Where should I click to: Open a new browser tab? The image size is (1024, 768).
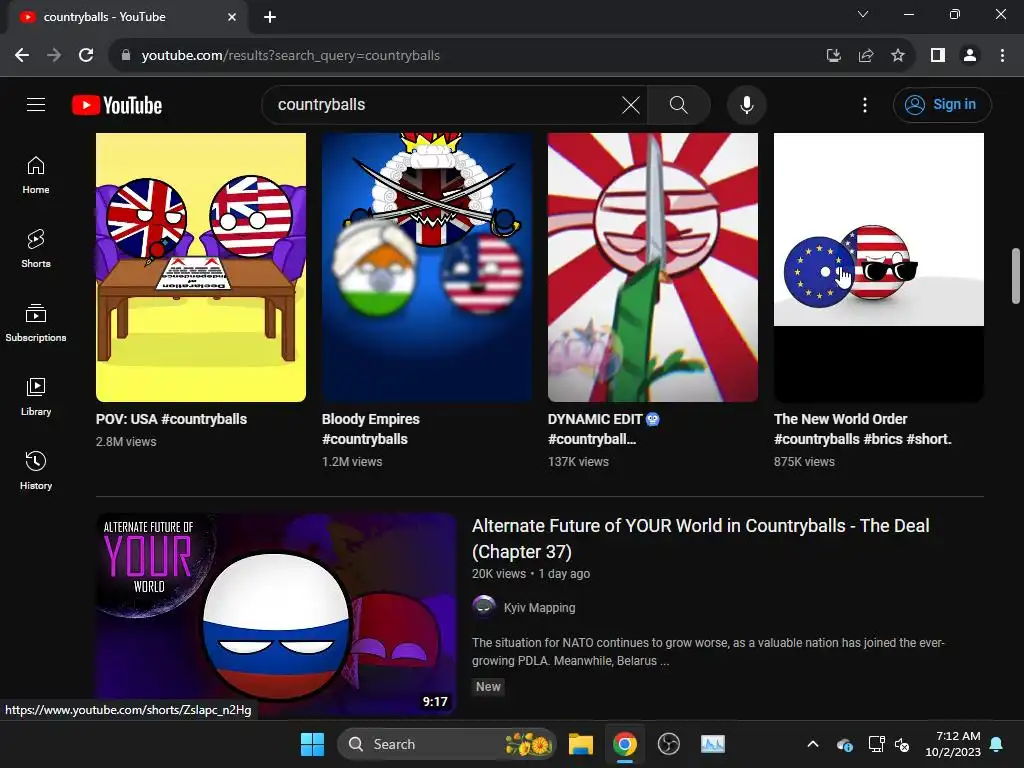pyautogui.click(x=270, y=17)
